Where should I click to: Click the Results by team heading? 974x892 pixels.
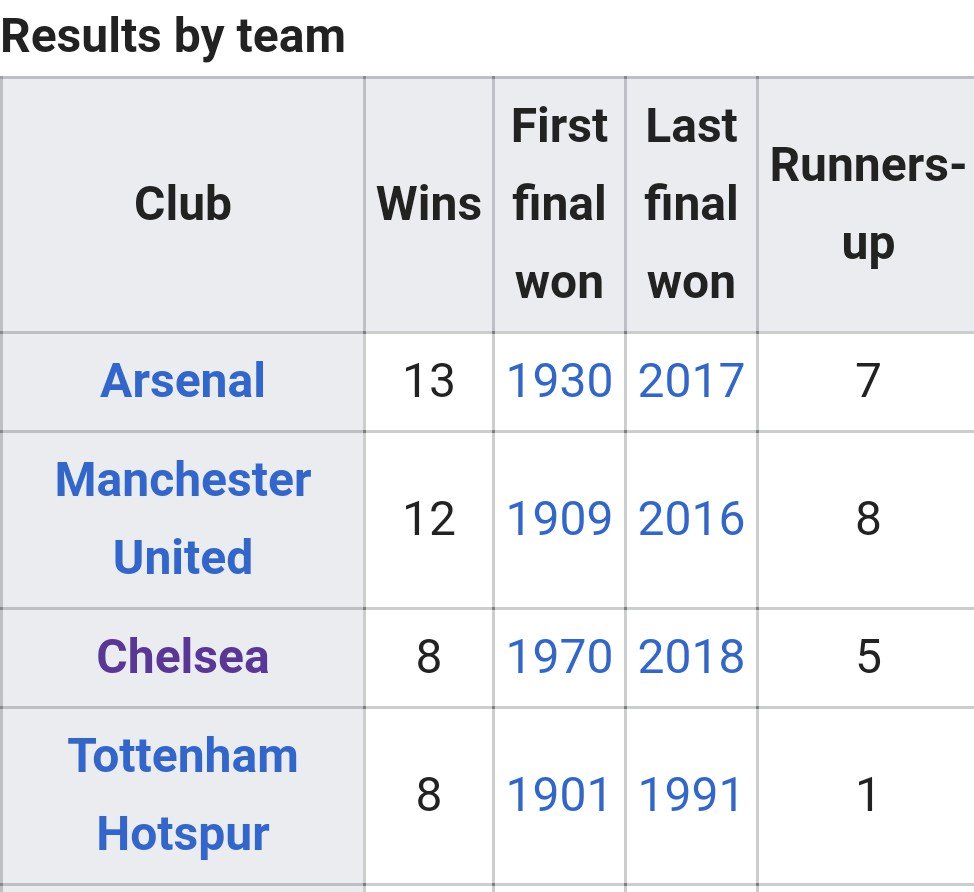[x=173, y=37]
